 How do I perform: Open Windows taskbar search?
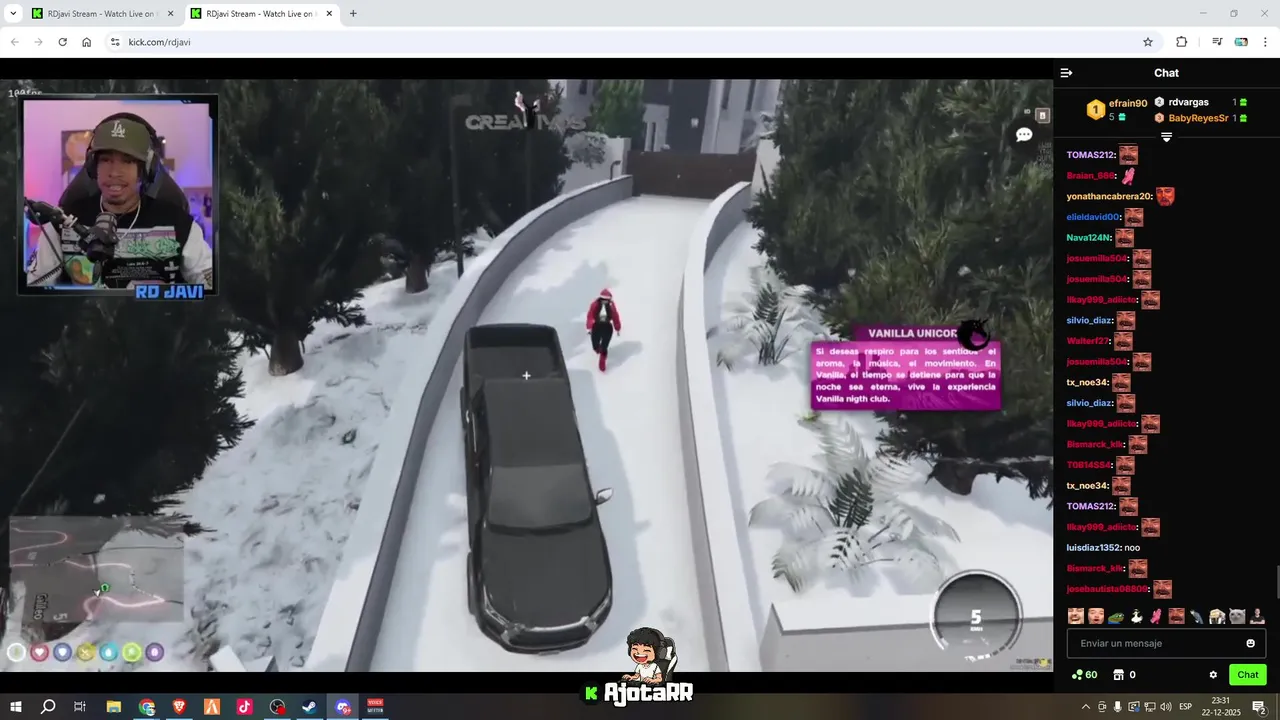(48, 707)
